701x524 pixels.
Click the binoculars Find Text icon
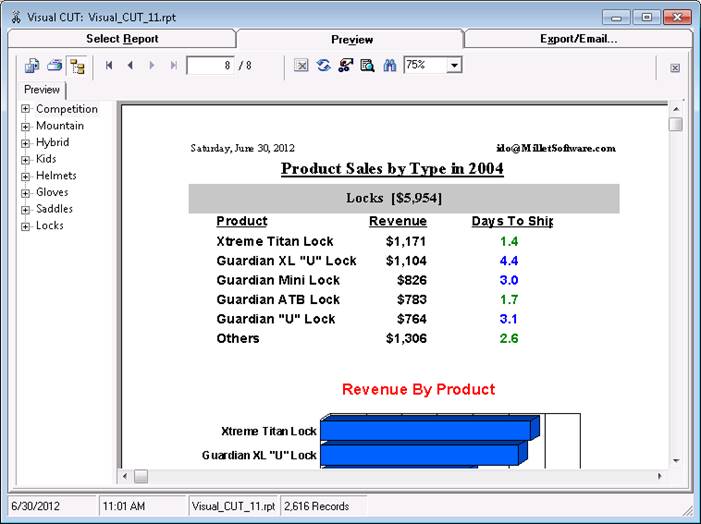(390, 65)
